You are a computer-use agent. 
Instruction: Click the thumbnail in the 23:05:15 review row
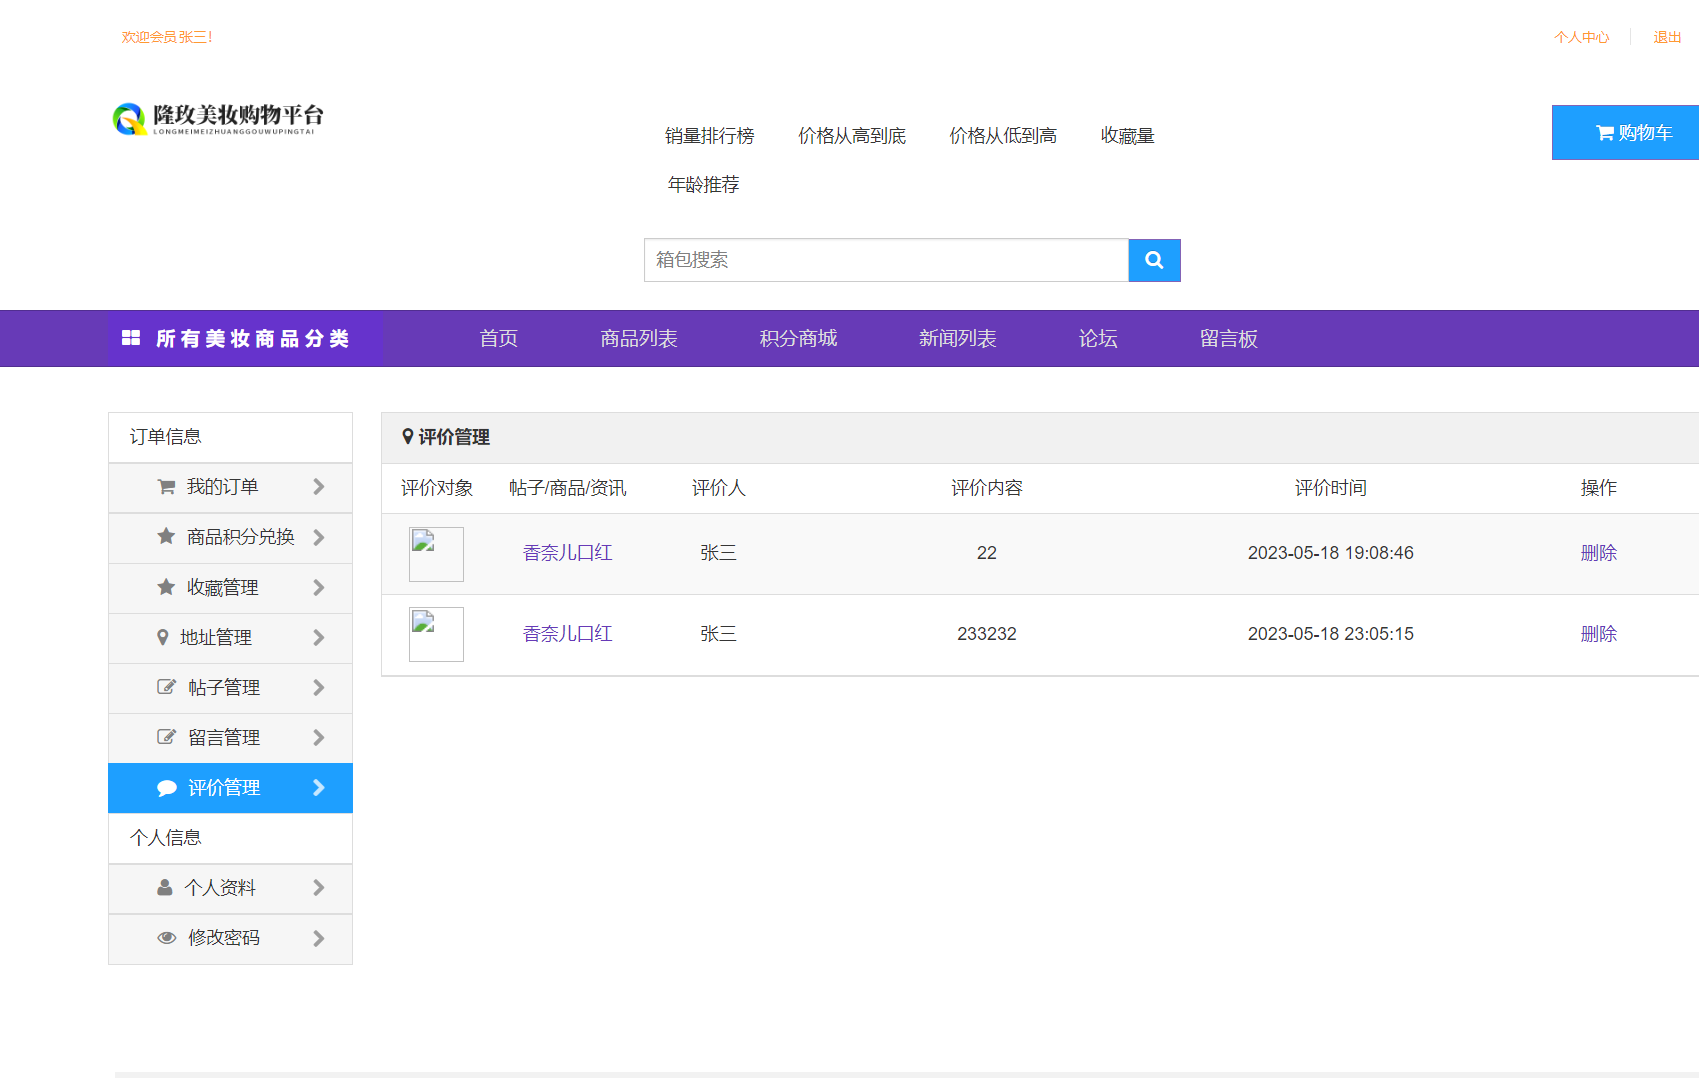[436, 634]
